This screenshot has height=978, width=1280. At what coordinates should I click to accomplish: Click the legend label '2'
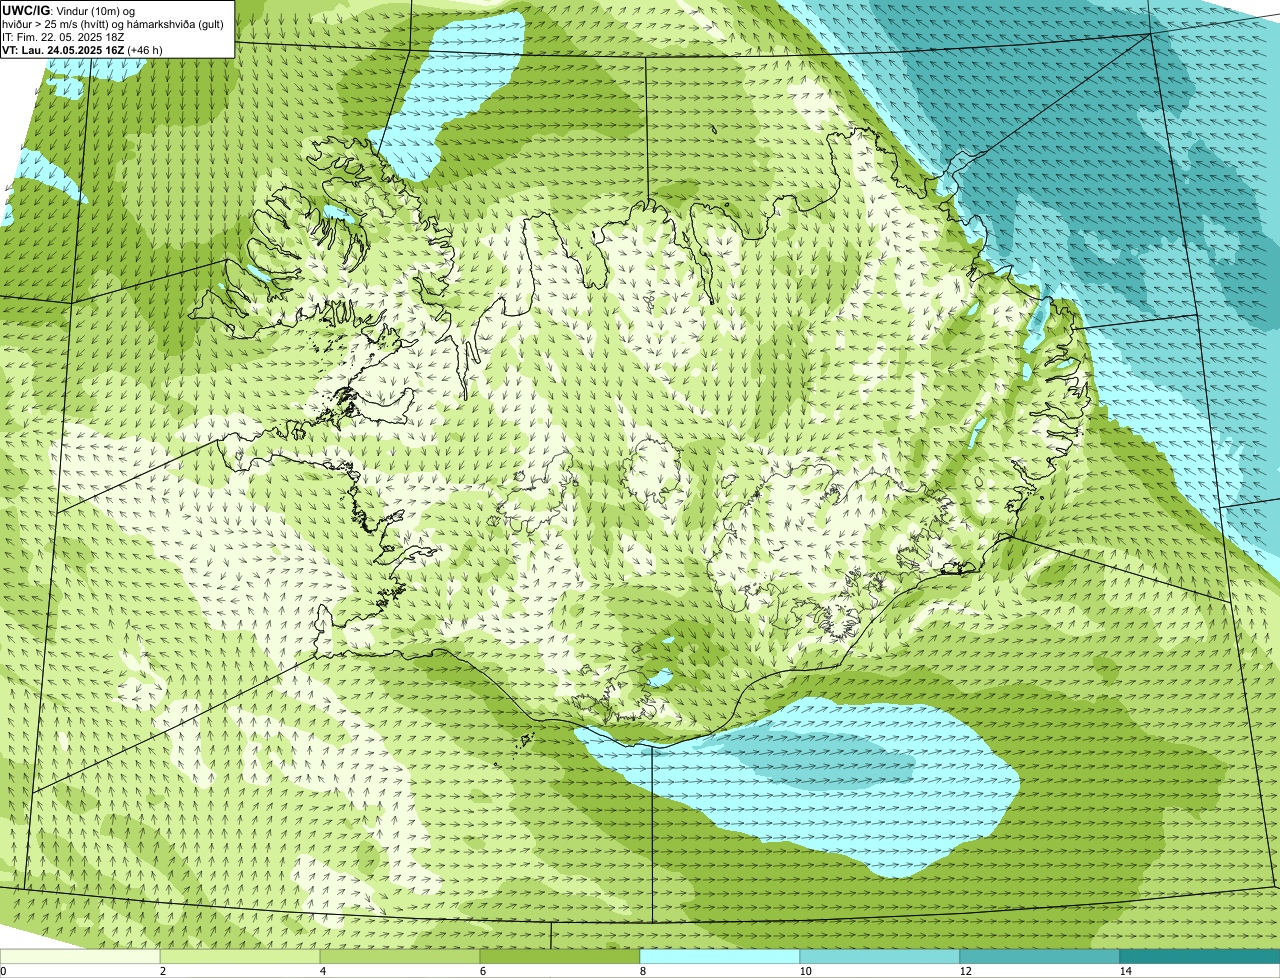[162, 971]
